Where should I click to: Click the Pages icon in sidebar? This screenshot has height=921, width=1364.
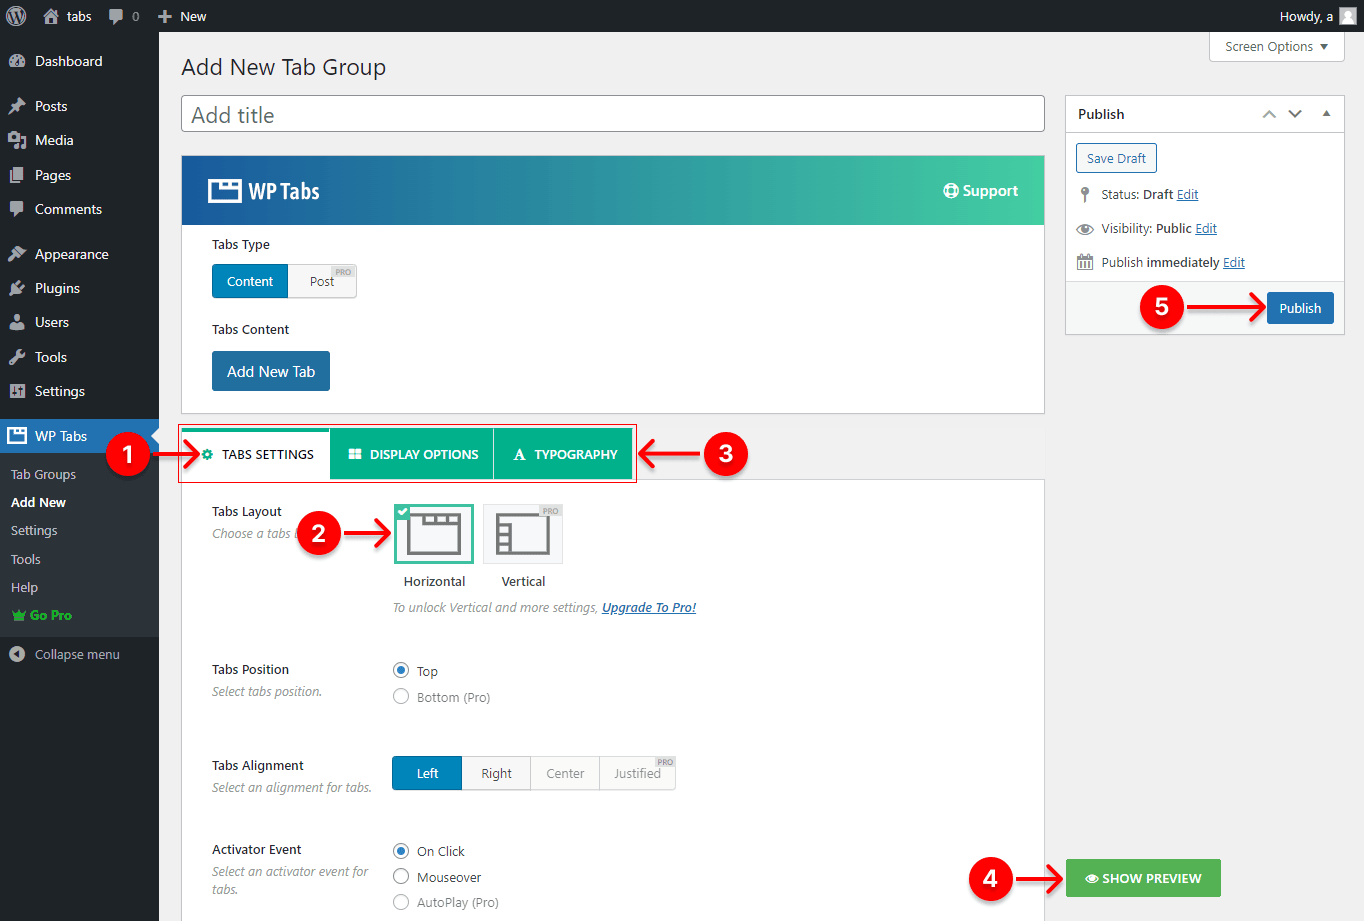(x=17, y=175)
